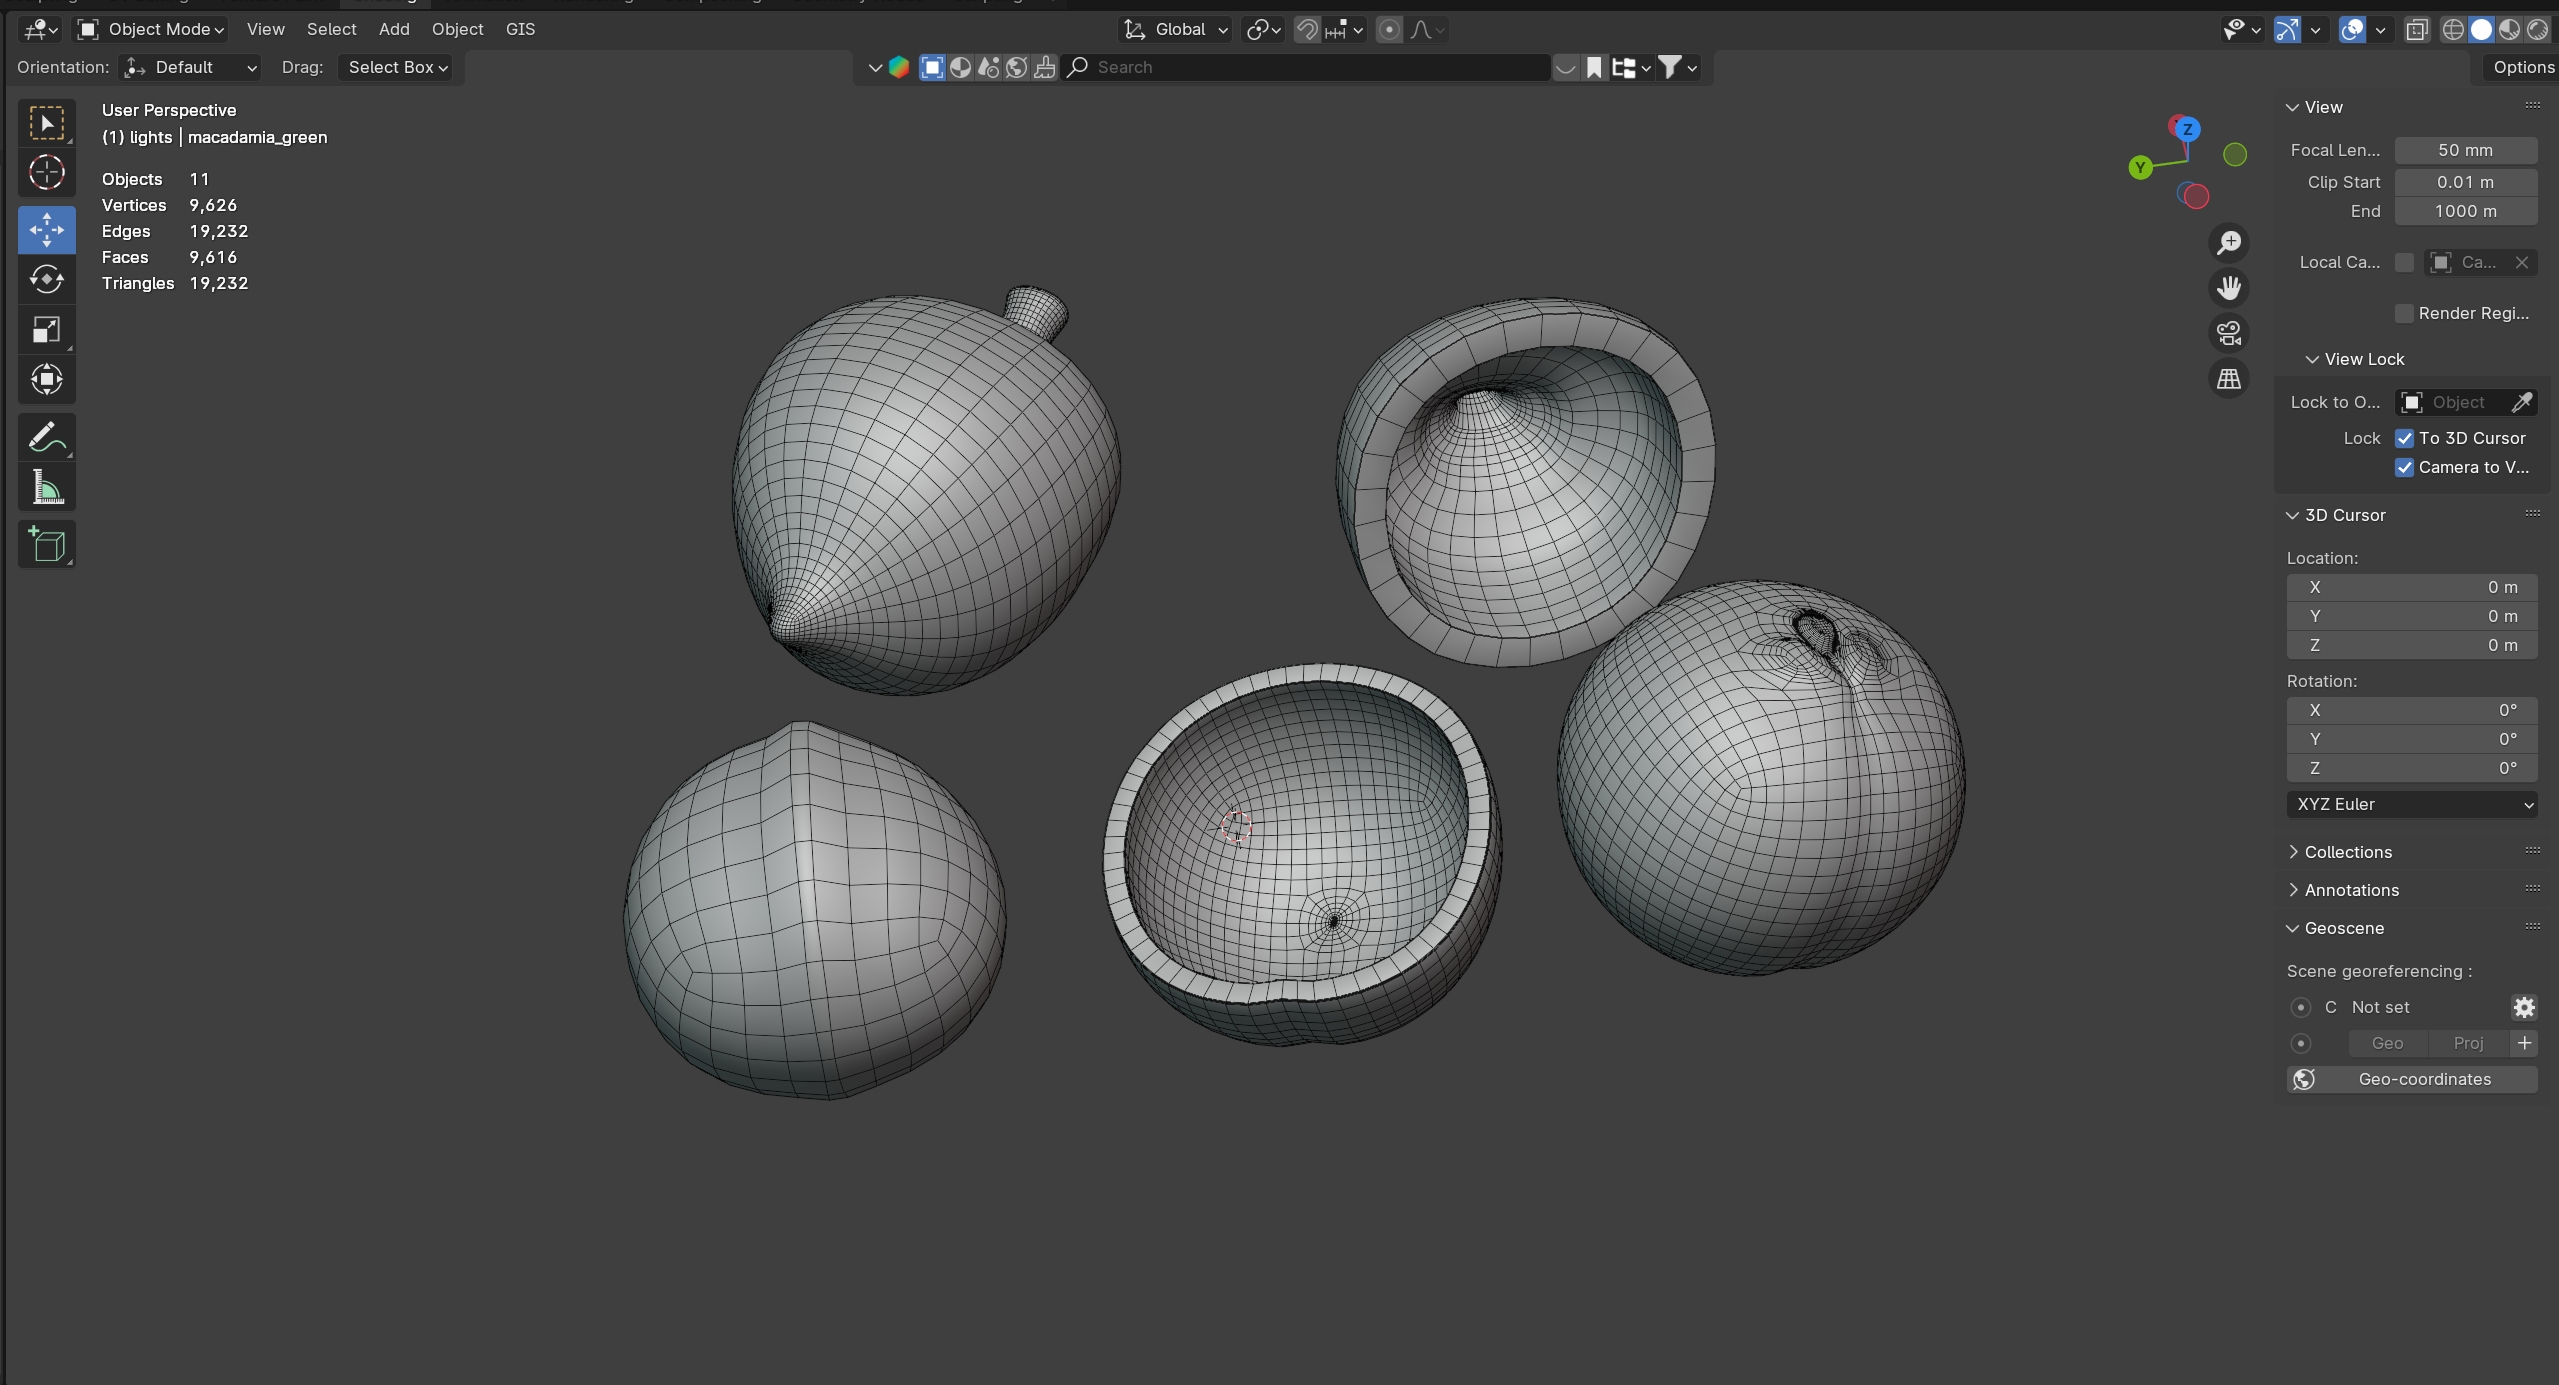Open the GIS menu
This screenshot has width=2559, height=1385.
point(520,29)
